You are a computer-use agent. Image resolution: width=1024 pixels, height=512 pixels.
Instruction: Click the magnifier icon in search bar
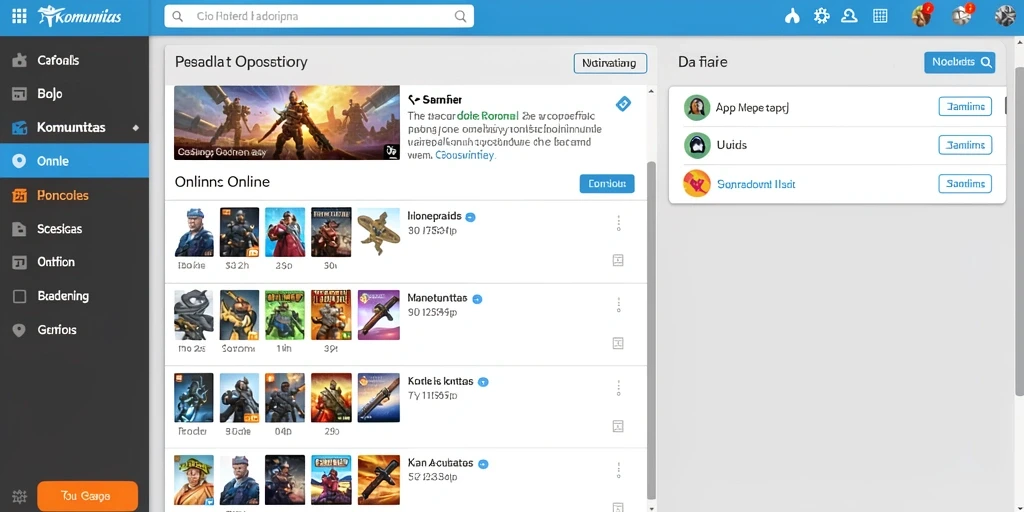pyautogui.click(x=460, y=16)
